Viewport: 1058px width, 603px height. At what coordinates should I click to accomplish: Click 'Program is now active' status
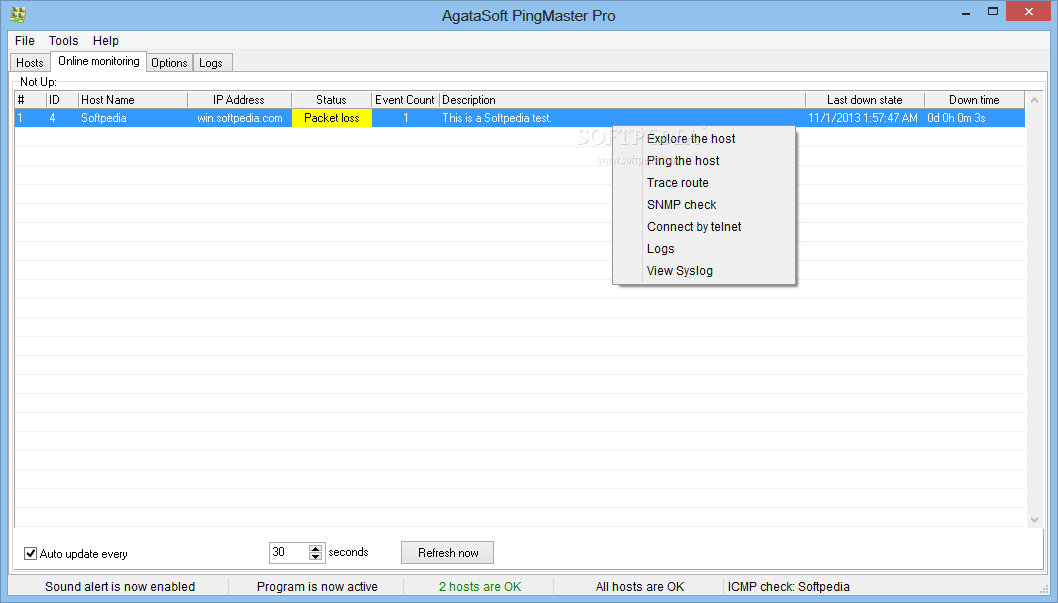317,587
